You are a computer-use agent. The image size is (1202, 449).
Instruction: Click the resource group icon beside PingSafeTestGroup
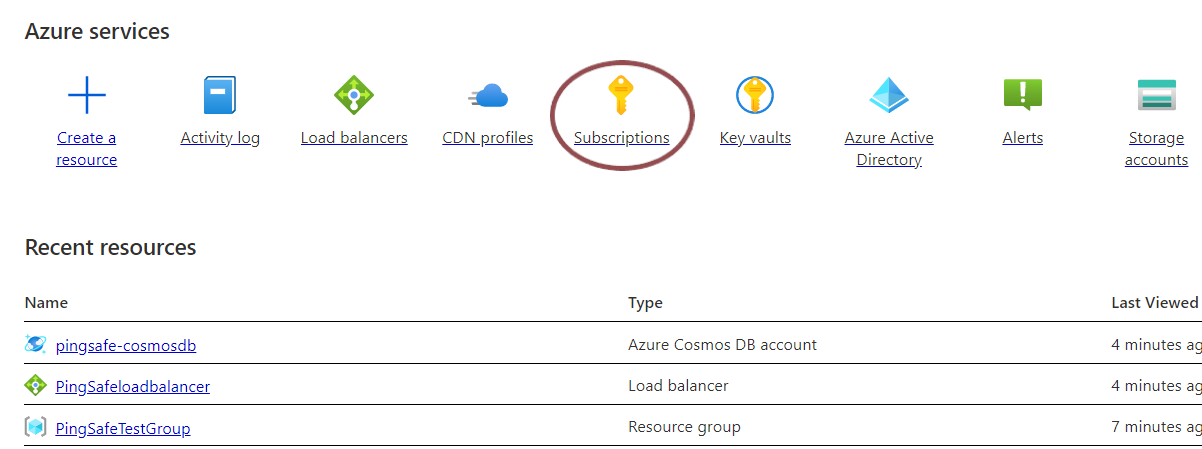click(x=36, y=428)
